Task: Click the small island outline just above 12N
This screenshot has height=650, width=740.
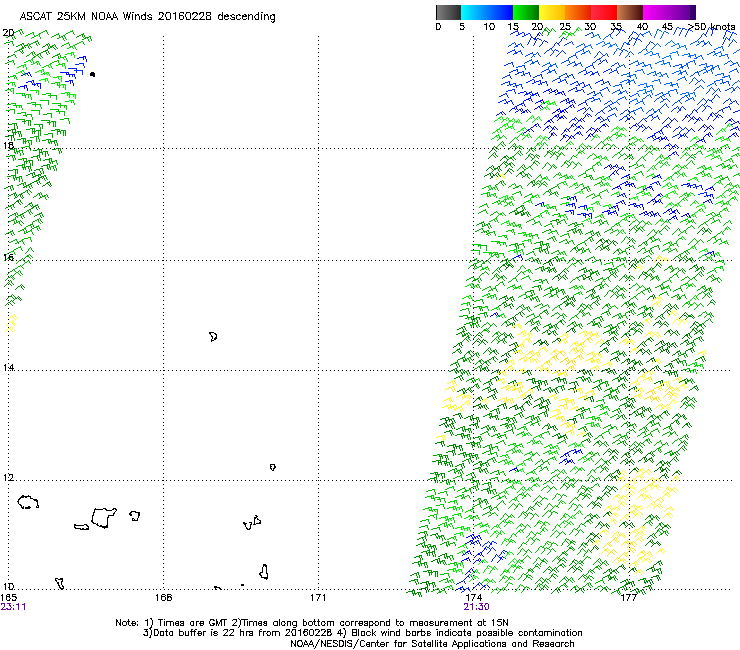Action: tap(273, 467)
